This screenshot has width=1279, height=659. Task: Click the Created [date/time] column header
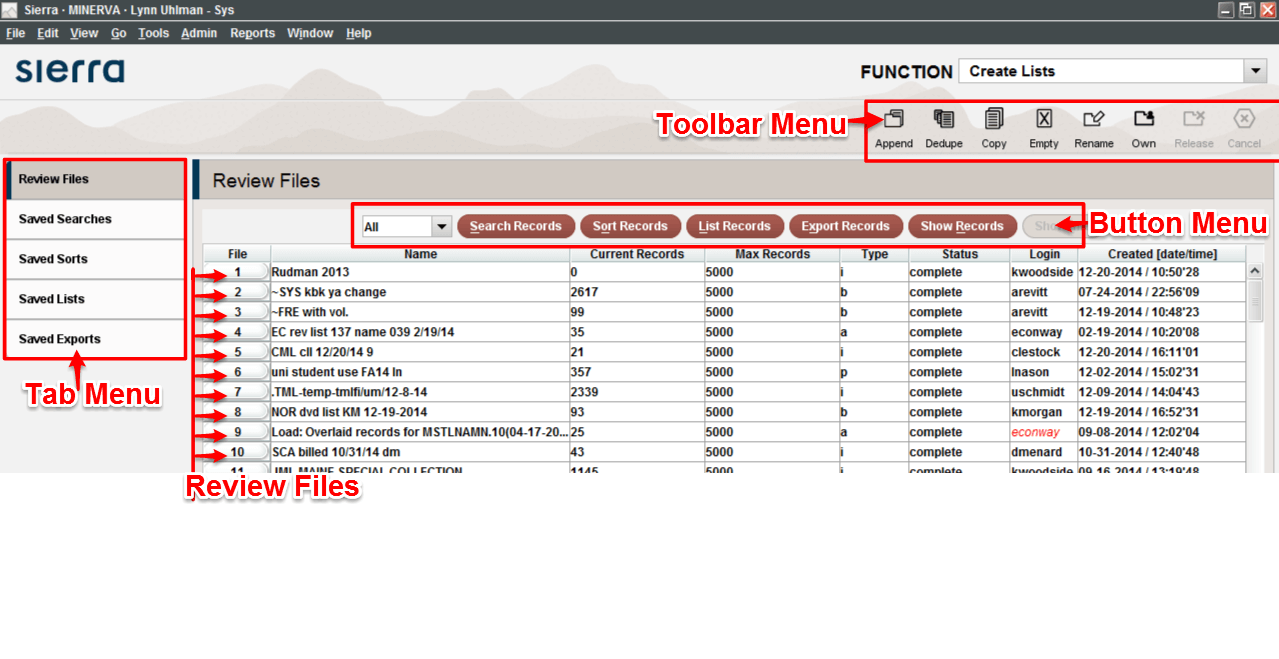tap(1162, 254)
